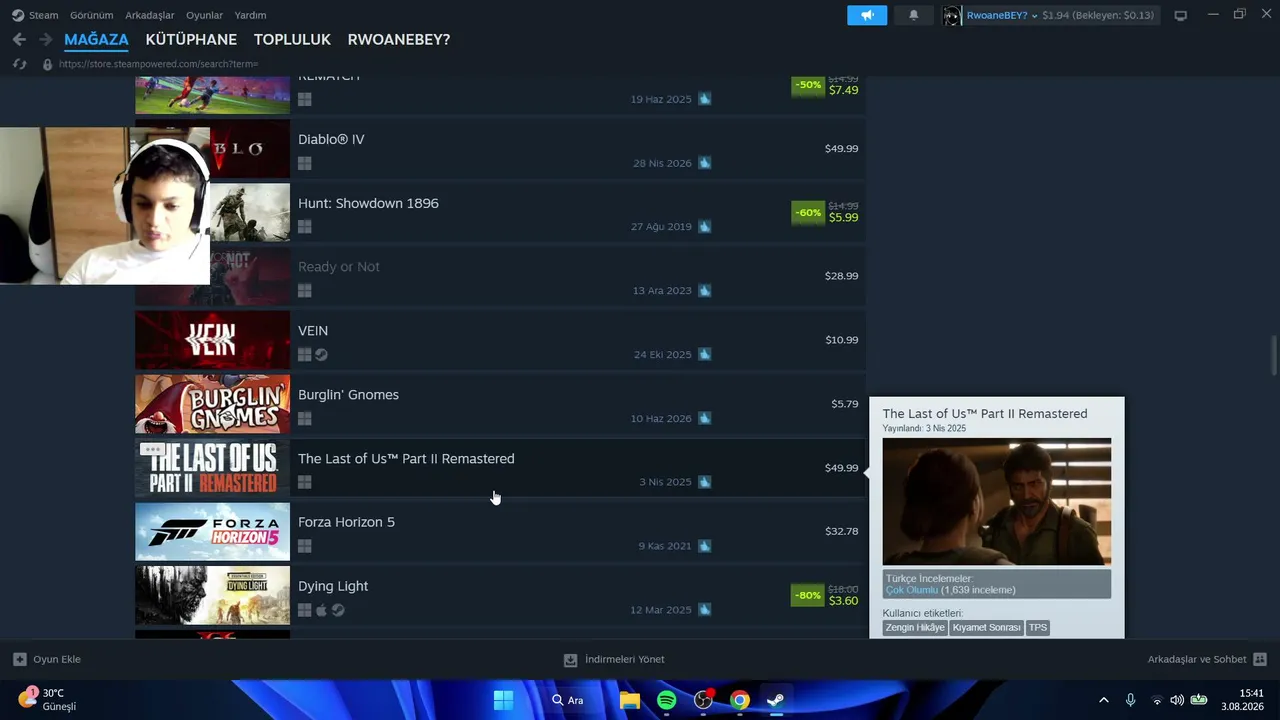This screenshot has height=720, width=1280.
Task: Open the Hunt: Showdown 1896 title link
Action: point(368,203)
